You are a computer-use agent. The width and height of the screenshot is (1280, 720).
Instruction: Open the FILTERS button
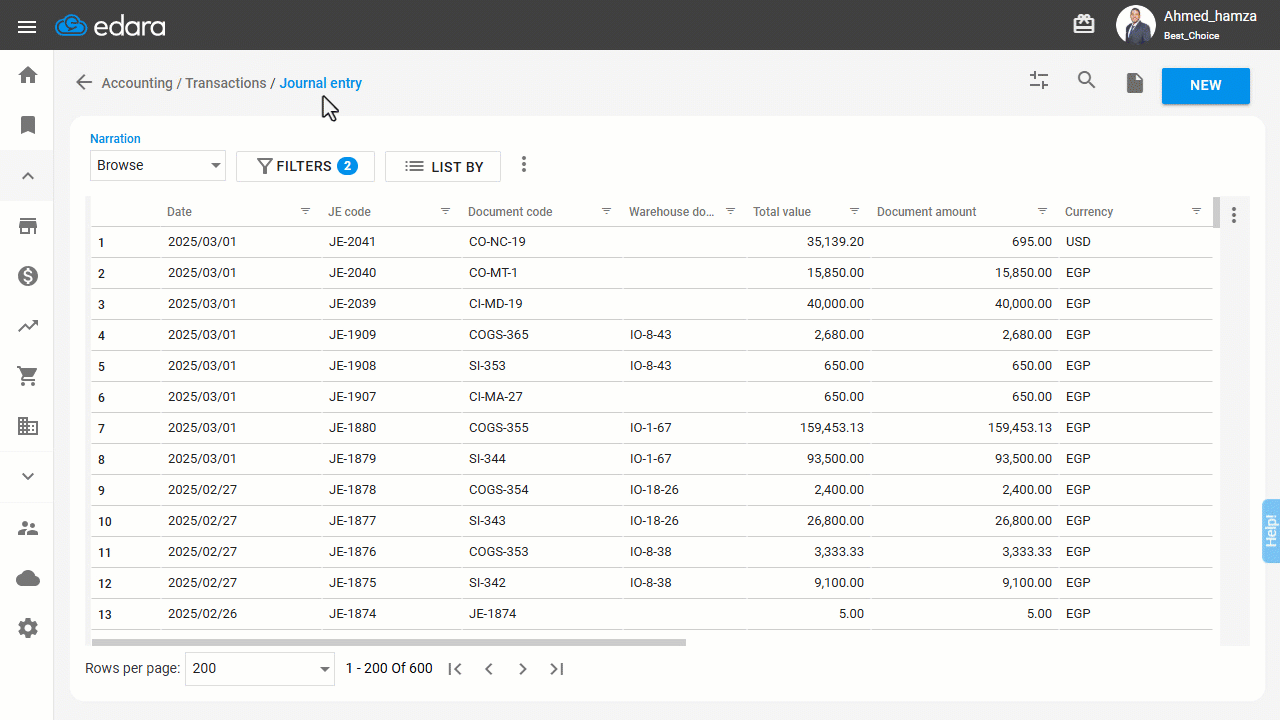(305, 166)
